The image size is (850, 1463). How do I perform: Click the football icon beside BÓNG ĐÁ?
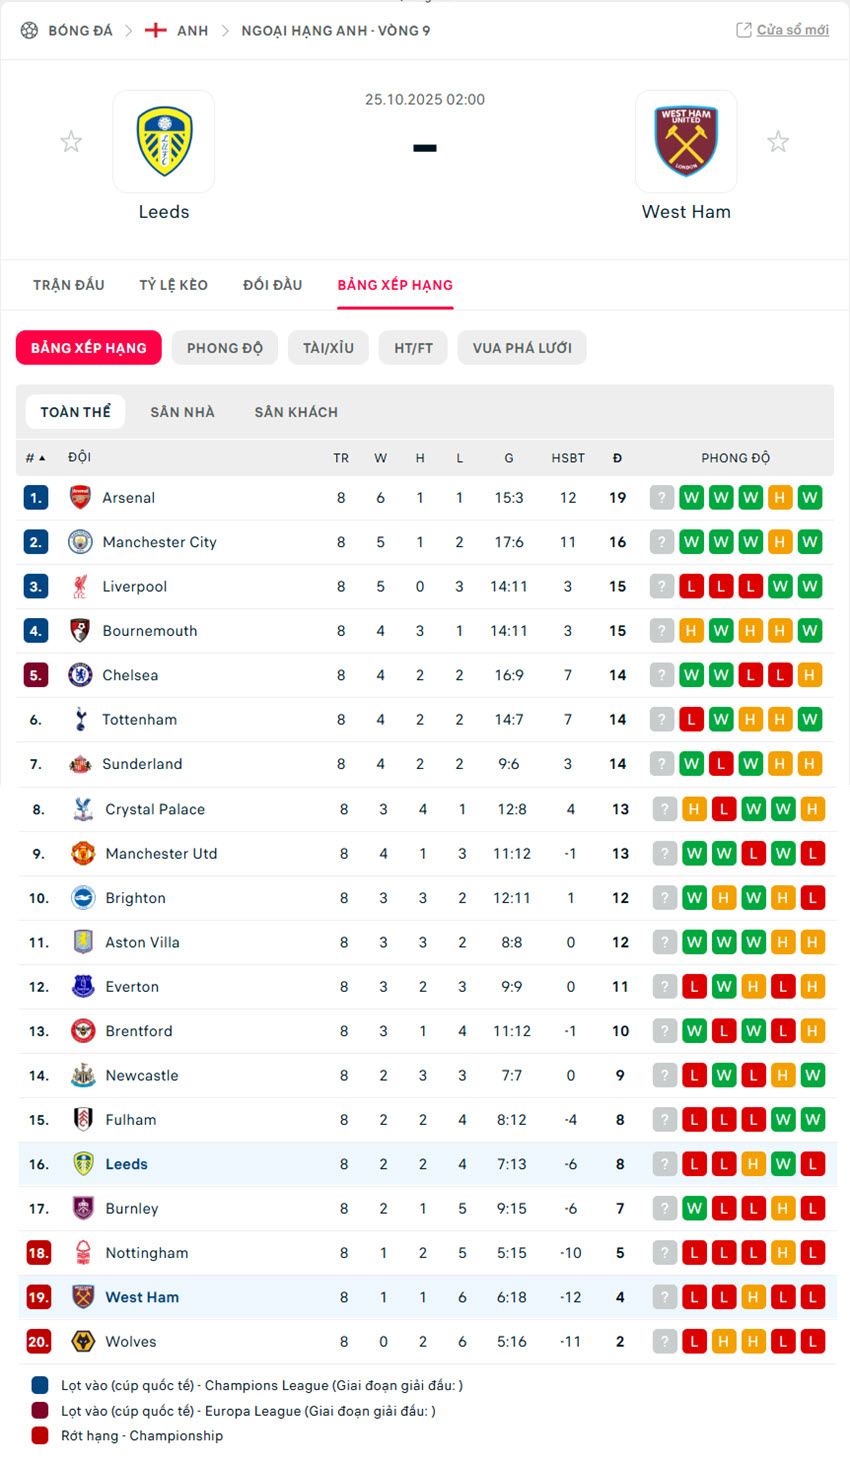pyautogui.click(x=29, y=31)
